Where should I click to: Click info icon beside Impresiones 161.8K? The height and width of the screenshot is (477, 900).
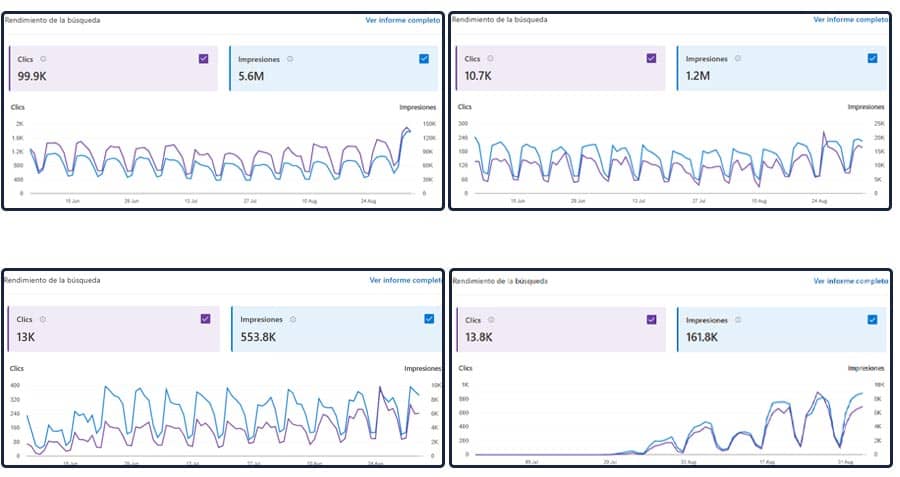(x=737, y=320)
